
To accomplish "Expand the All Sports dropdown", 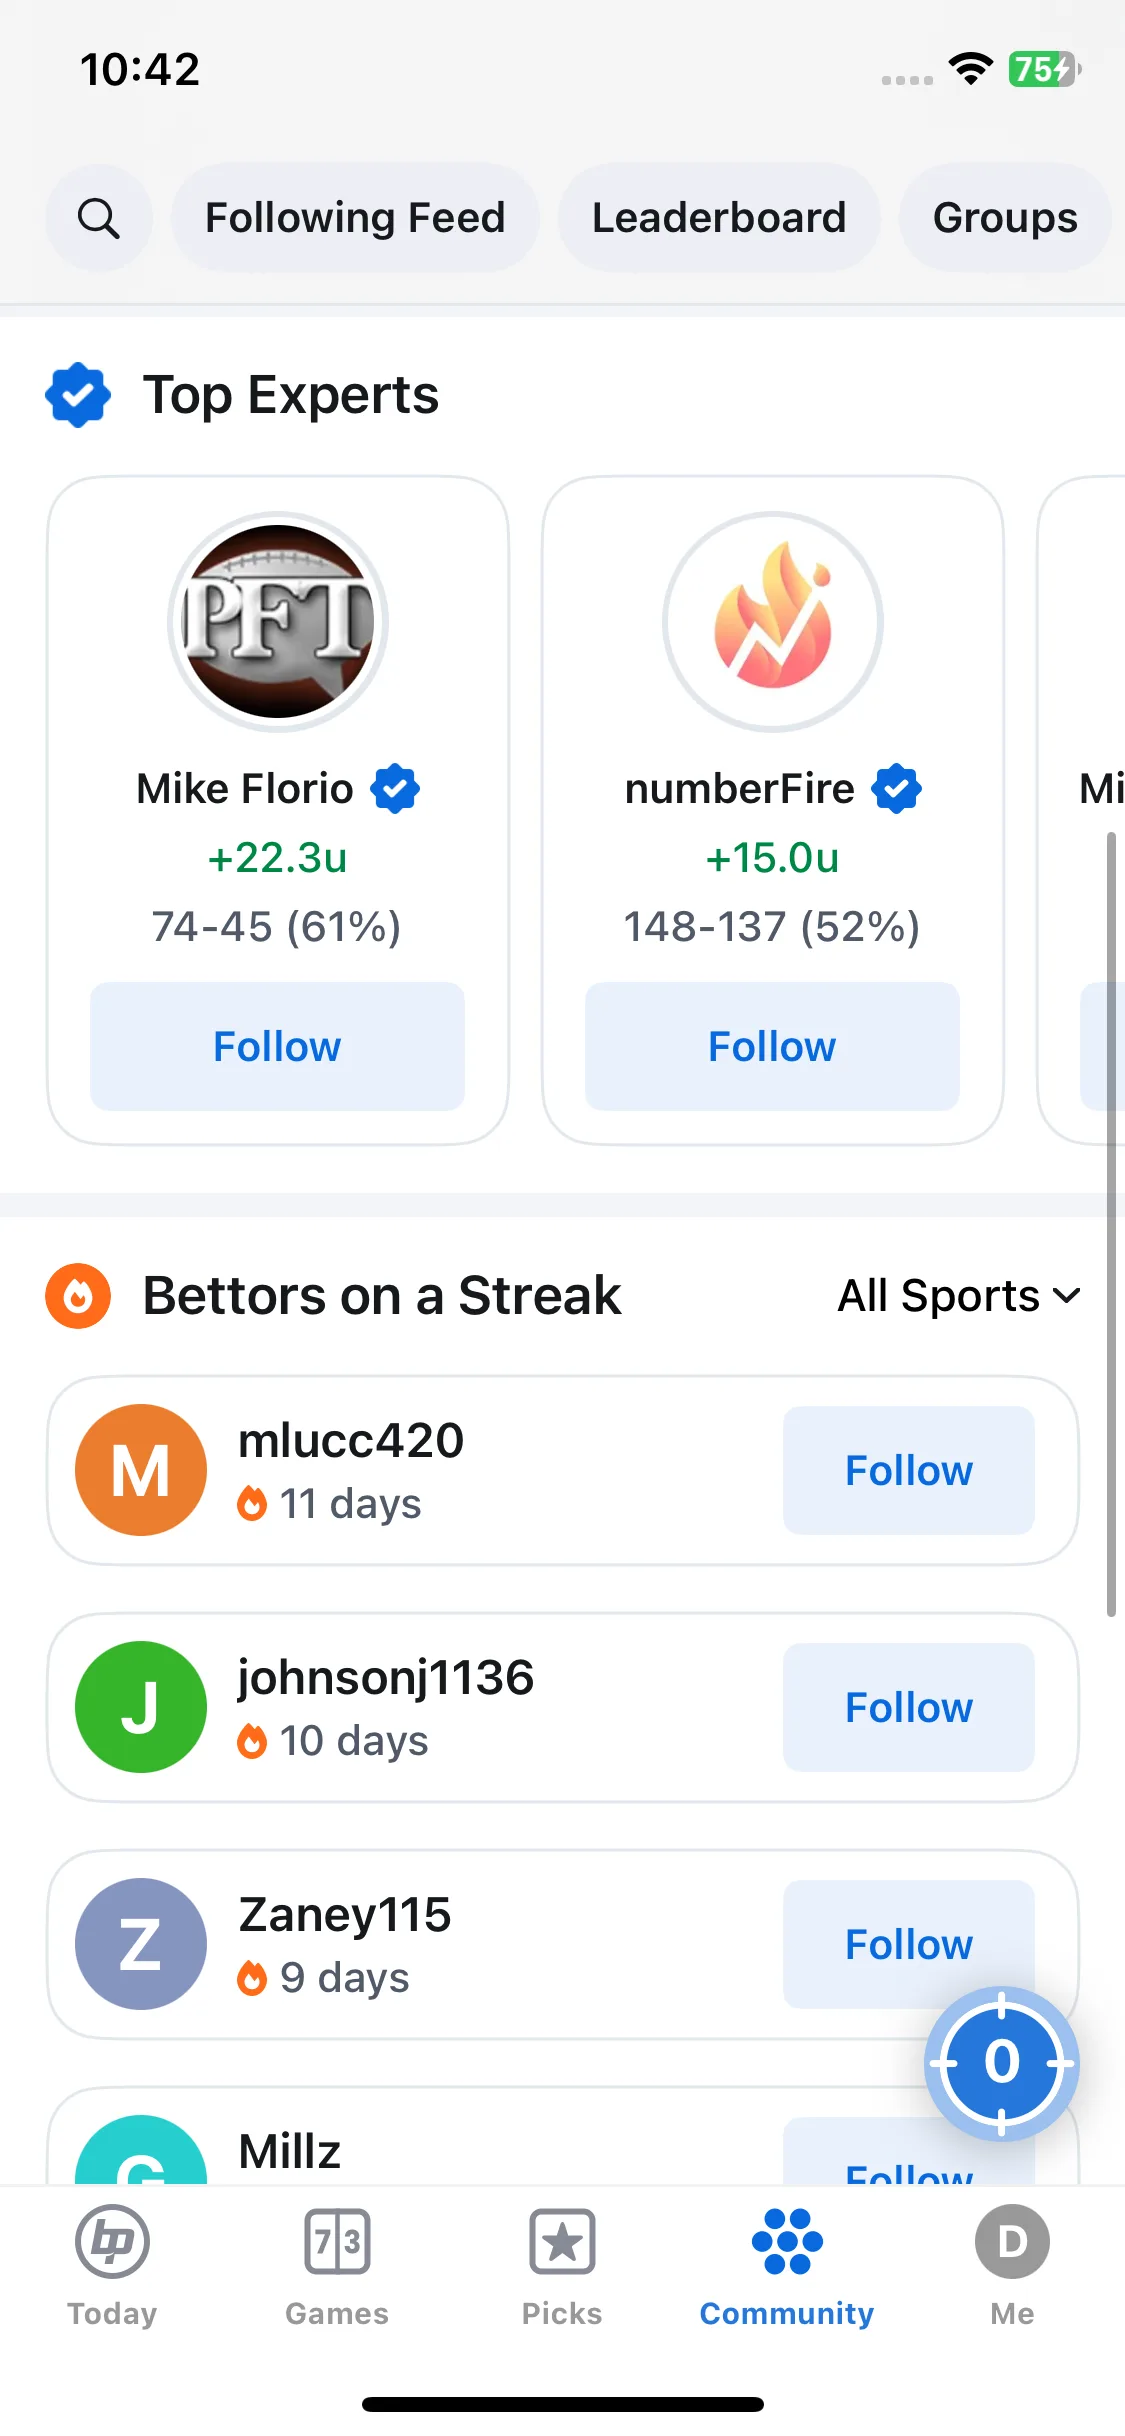I will (960, 1296).
